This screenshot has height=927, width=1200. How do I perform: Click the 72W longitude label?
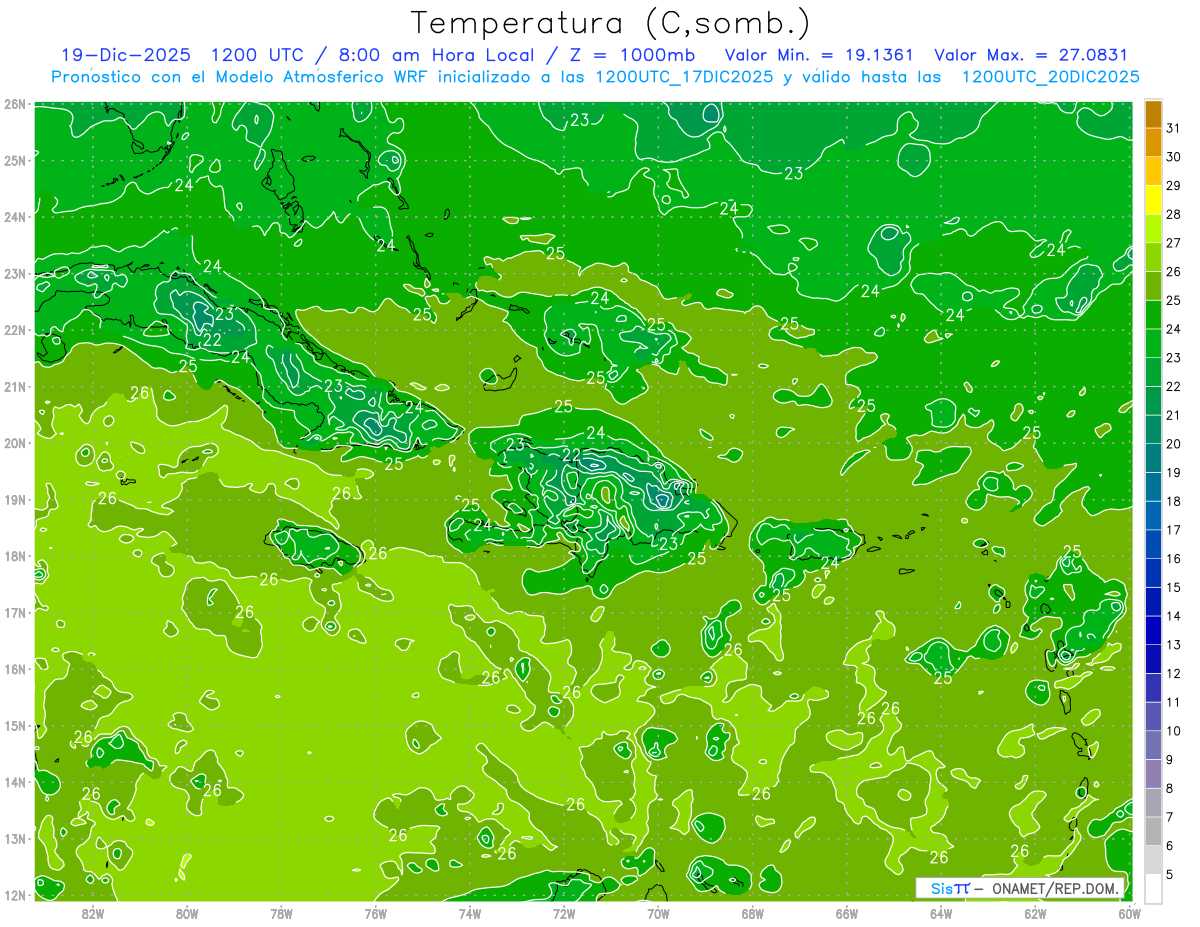point(564,913)
